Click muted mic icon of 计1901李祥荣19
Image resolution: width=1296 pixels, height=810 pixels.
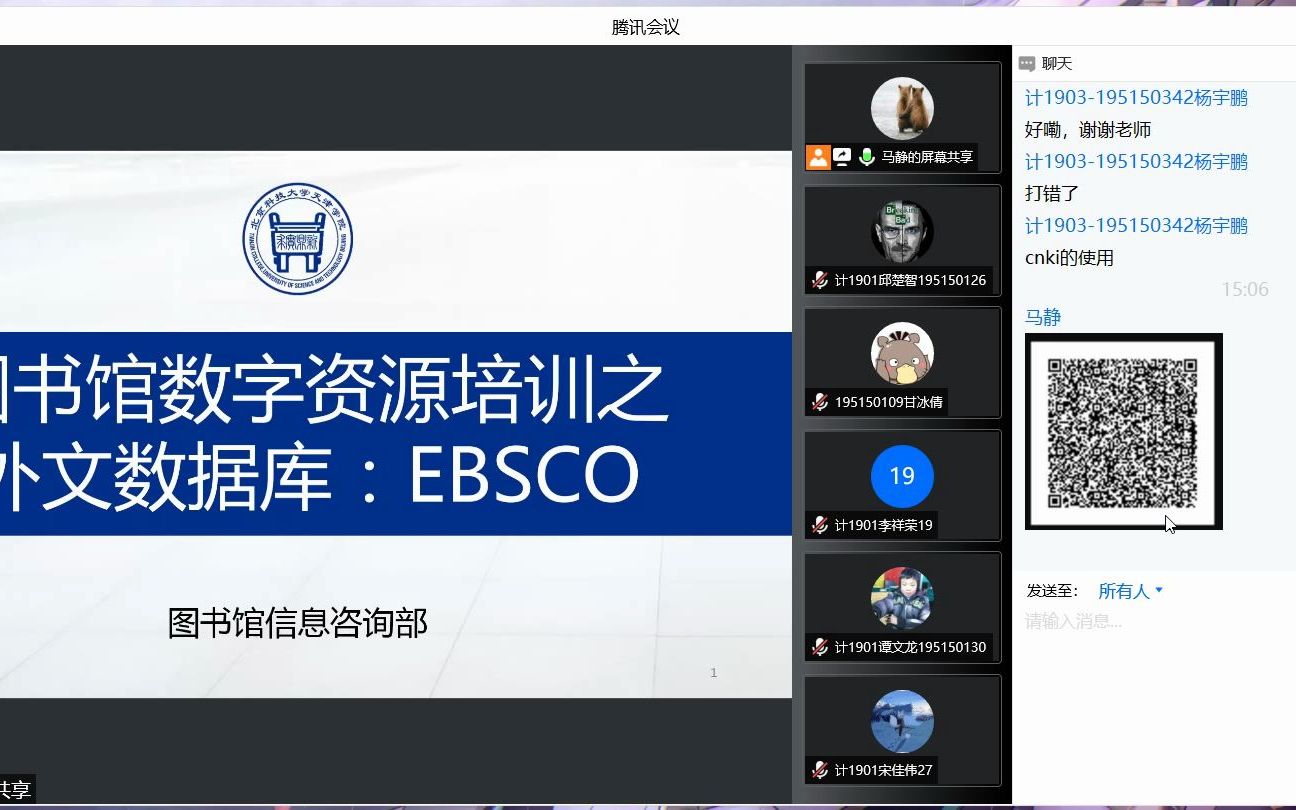820,525
